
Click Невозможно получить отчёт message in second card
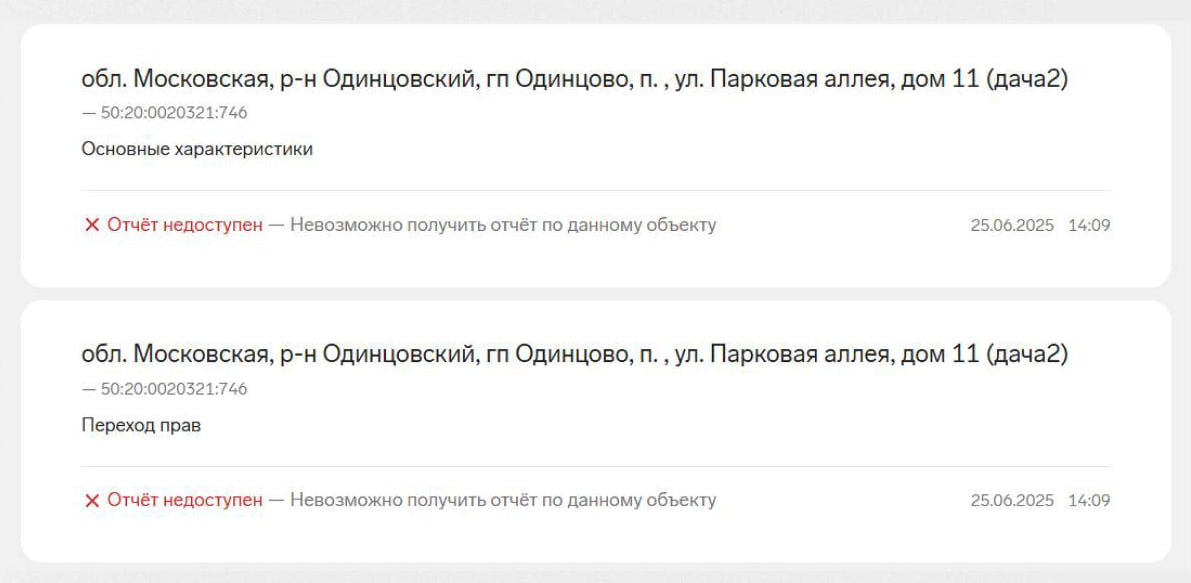(503, 500)
